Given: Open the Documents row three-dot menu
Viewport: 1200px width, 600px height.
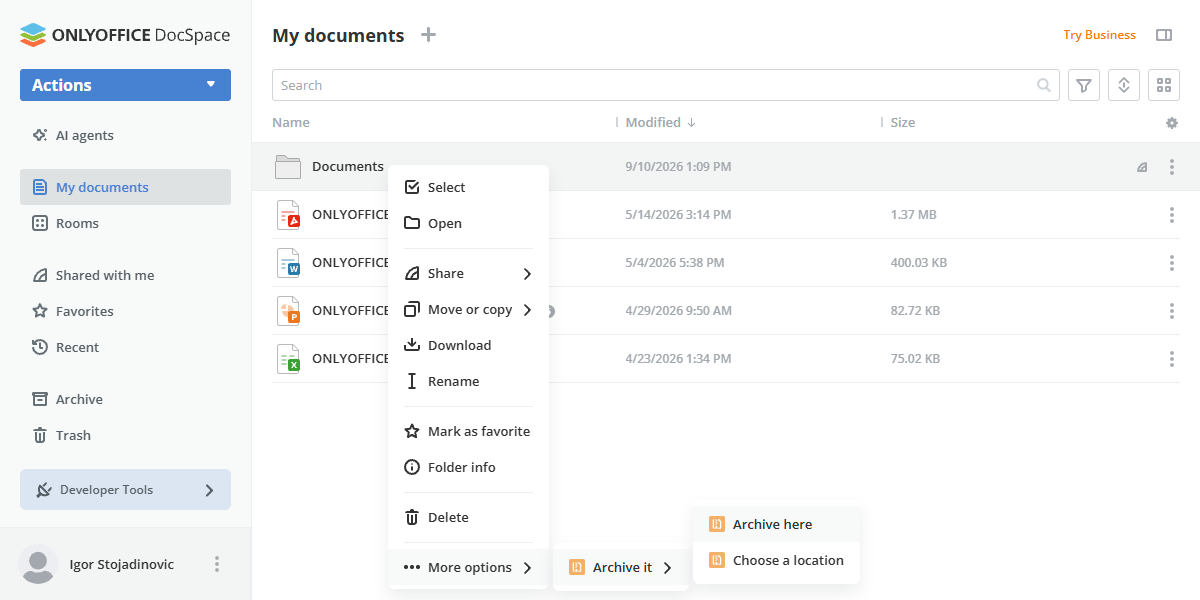Looking at the screenshot, I should [x=1172, y=167].
